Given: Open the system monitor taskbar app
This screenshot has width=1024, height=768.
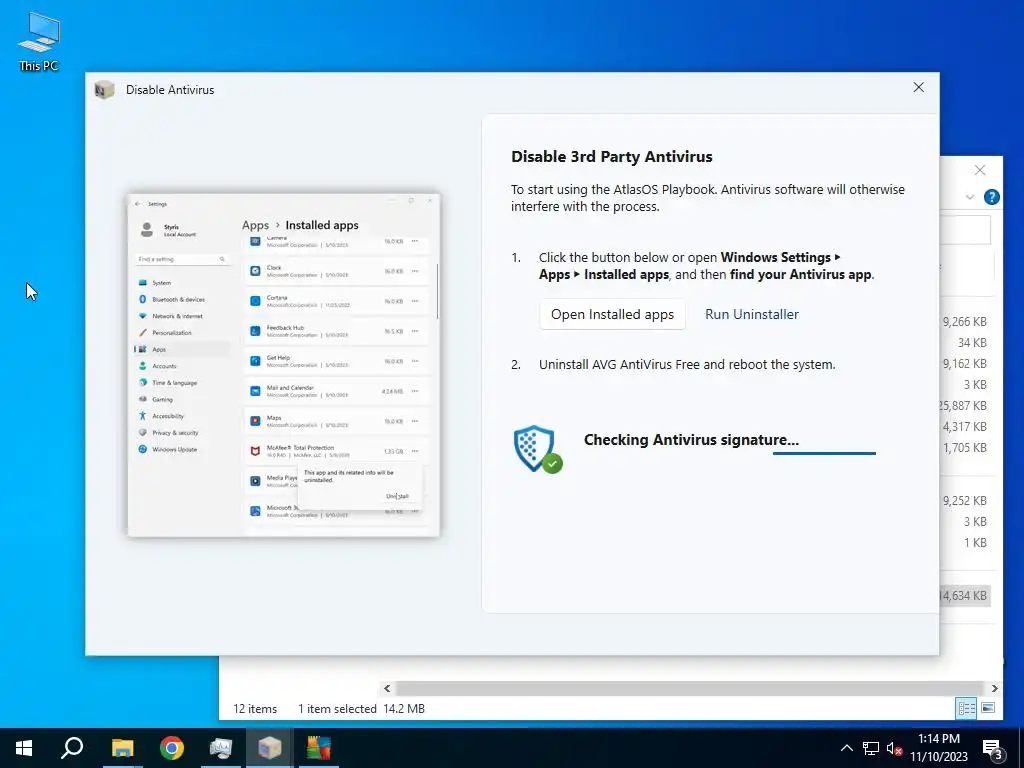Looking at the screenshot, I should tap(221, 748).
